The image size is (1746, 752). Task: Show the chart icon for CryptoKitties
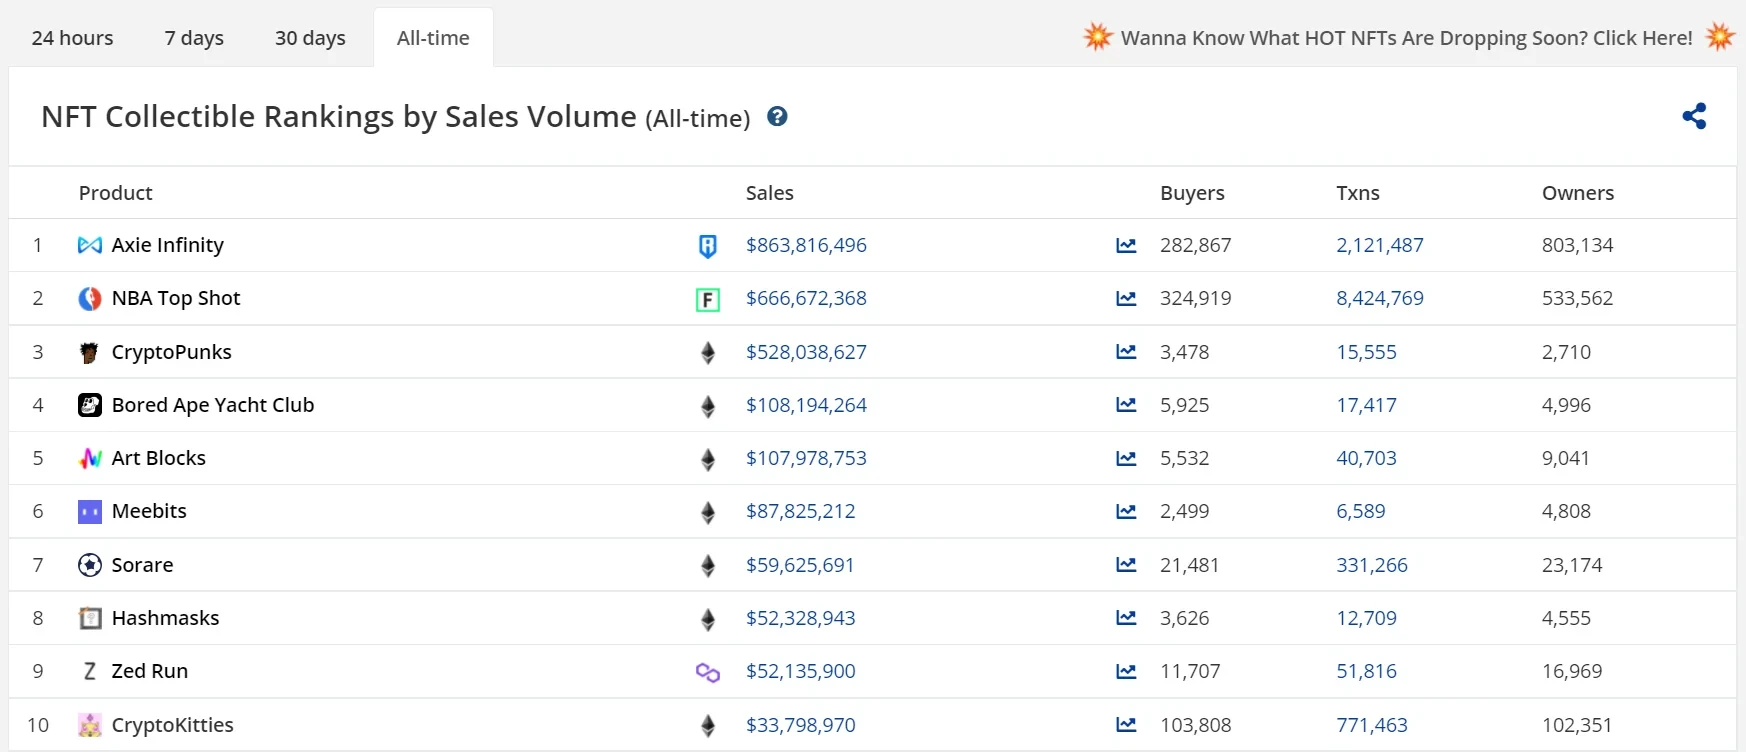(1126, 725)
